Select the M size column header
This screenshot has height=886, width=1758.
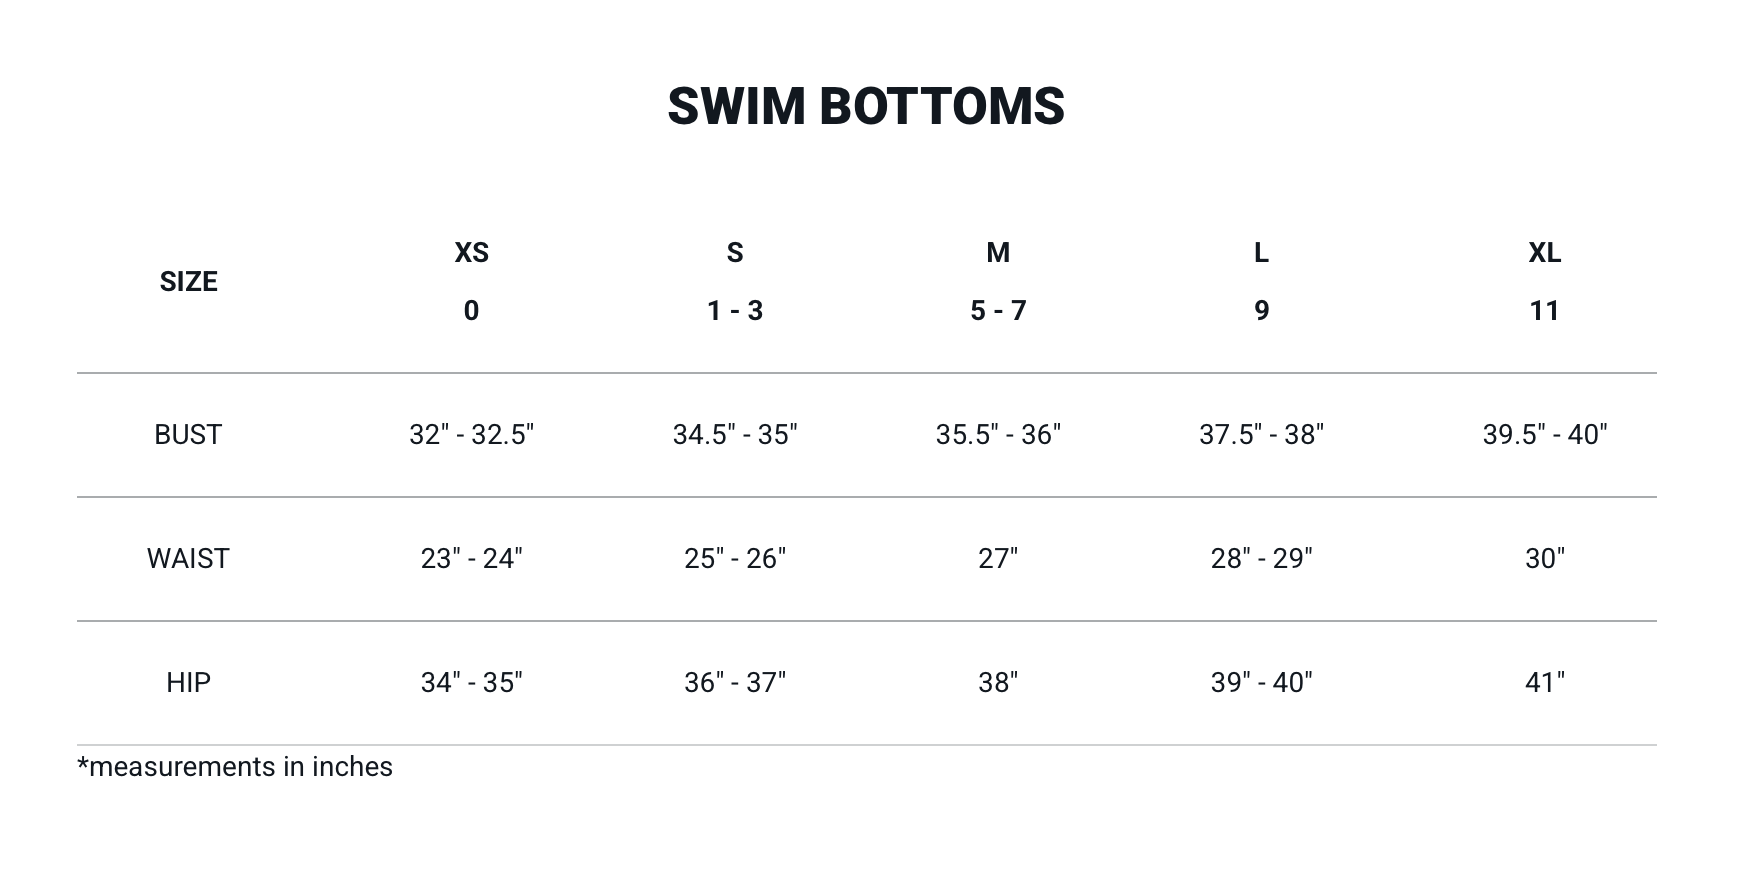coord(998,253)
